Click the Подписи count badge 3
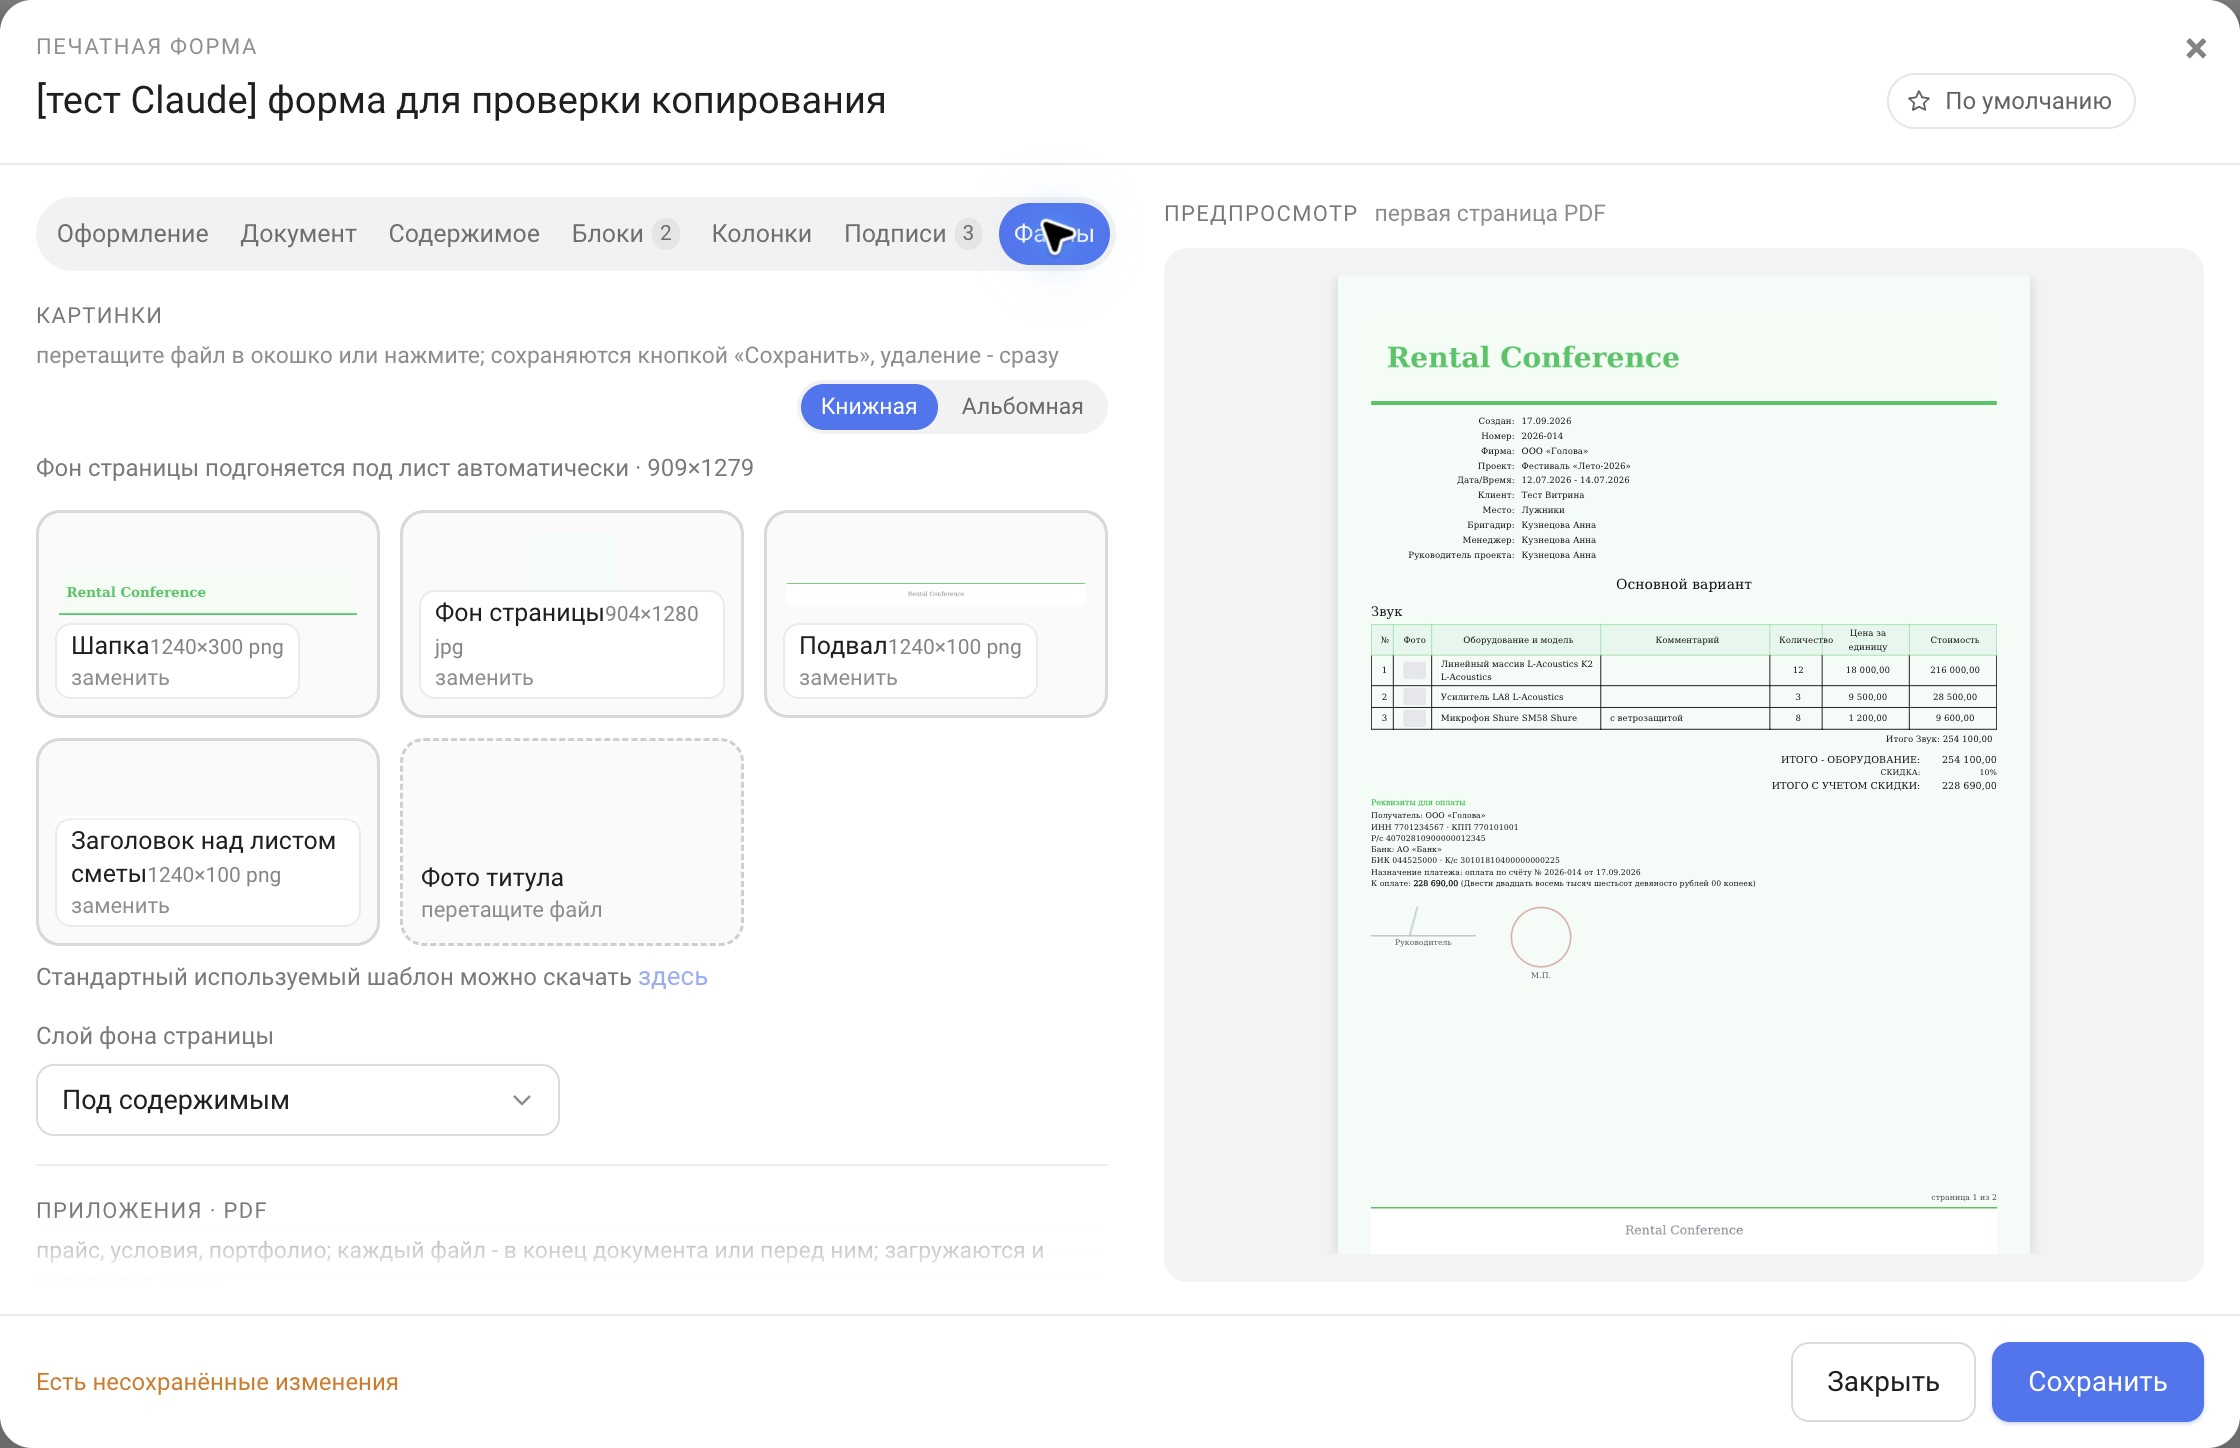 pyautogui.click(x=968, y=233)
